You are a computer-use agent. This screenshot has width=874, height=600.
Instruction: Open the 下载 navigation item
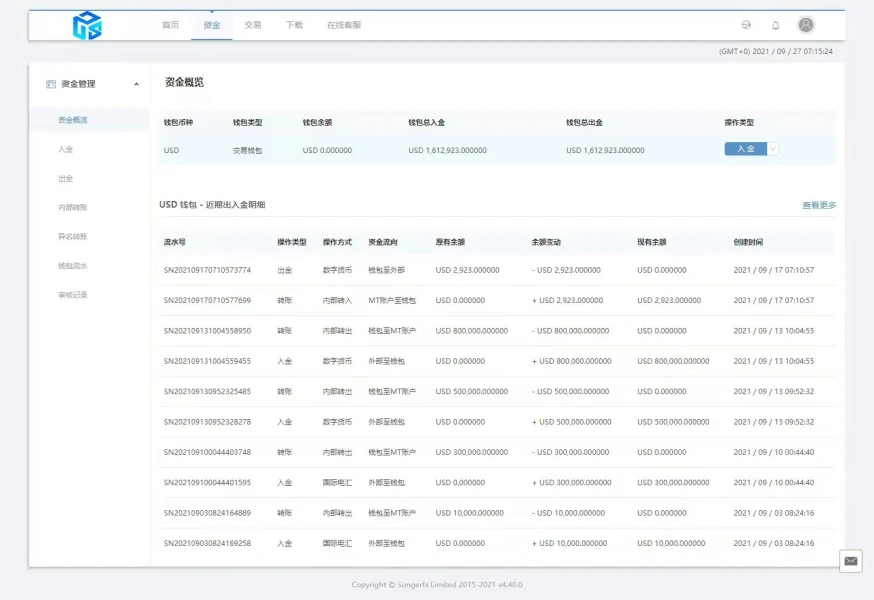294,25
